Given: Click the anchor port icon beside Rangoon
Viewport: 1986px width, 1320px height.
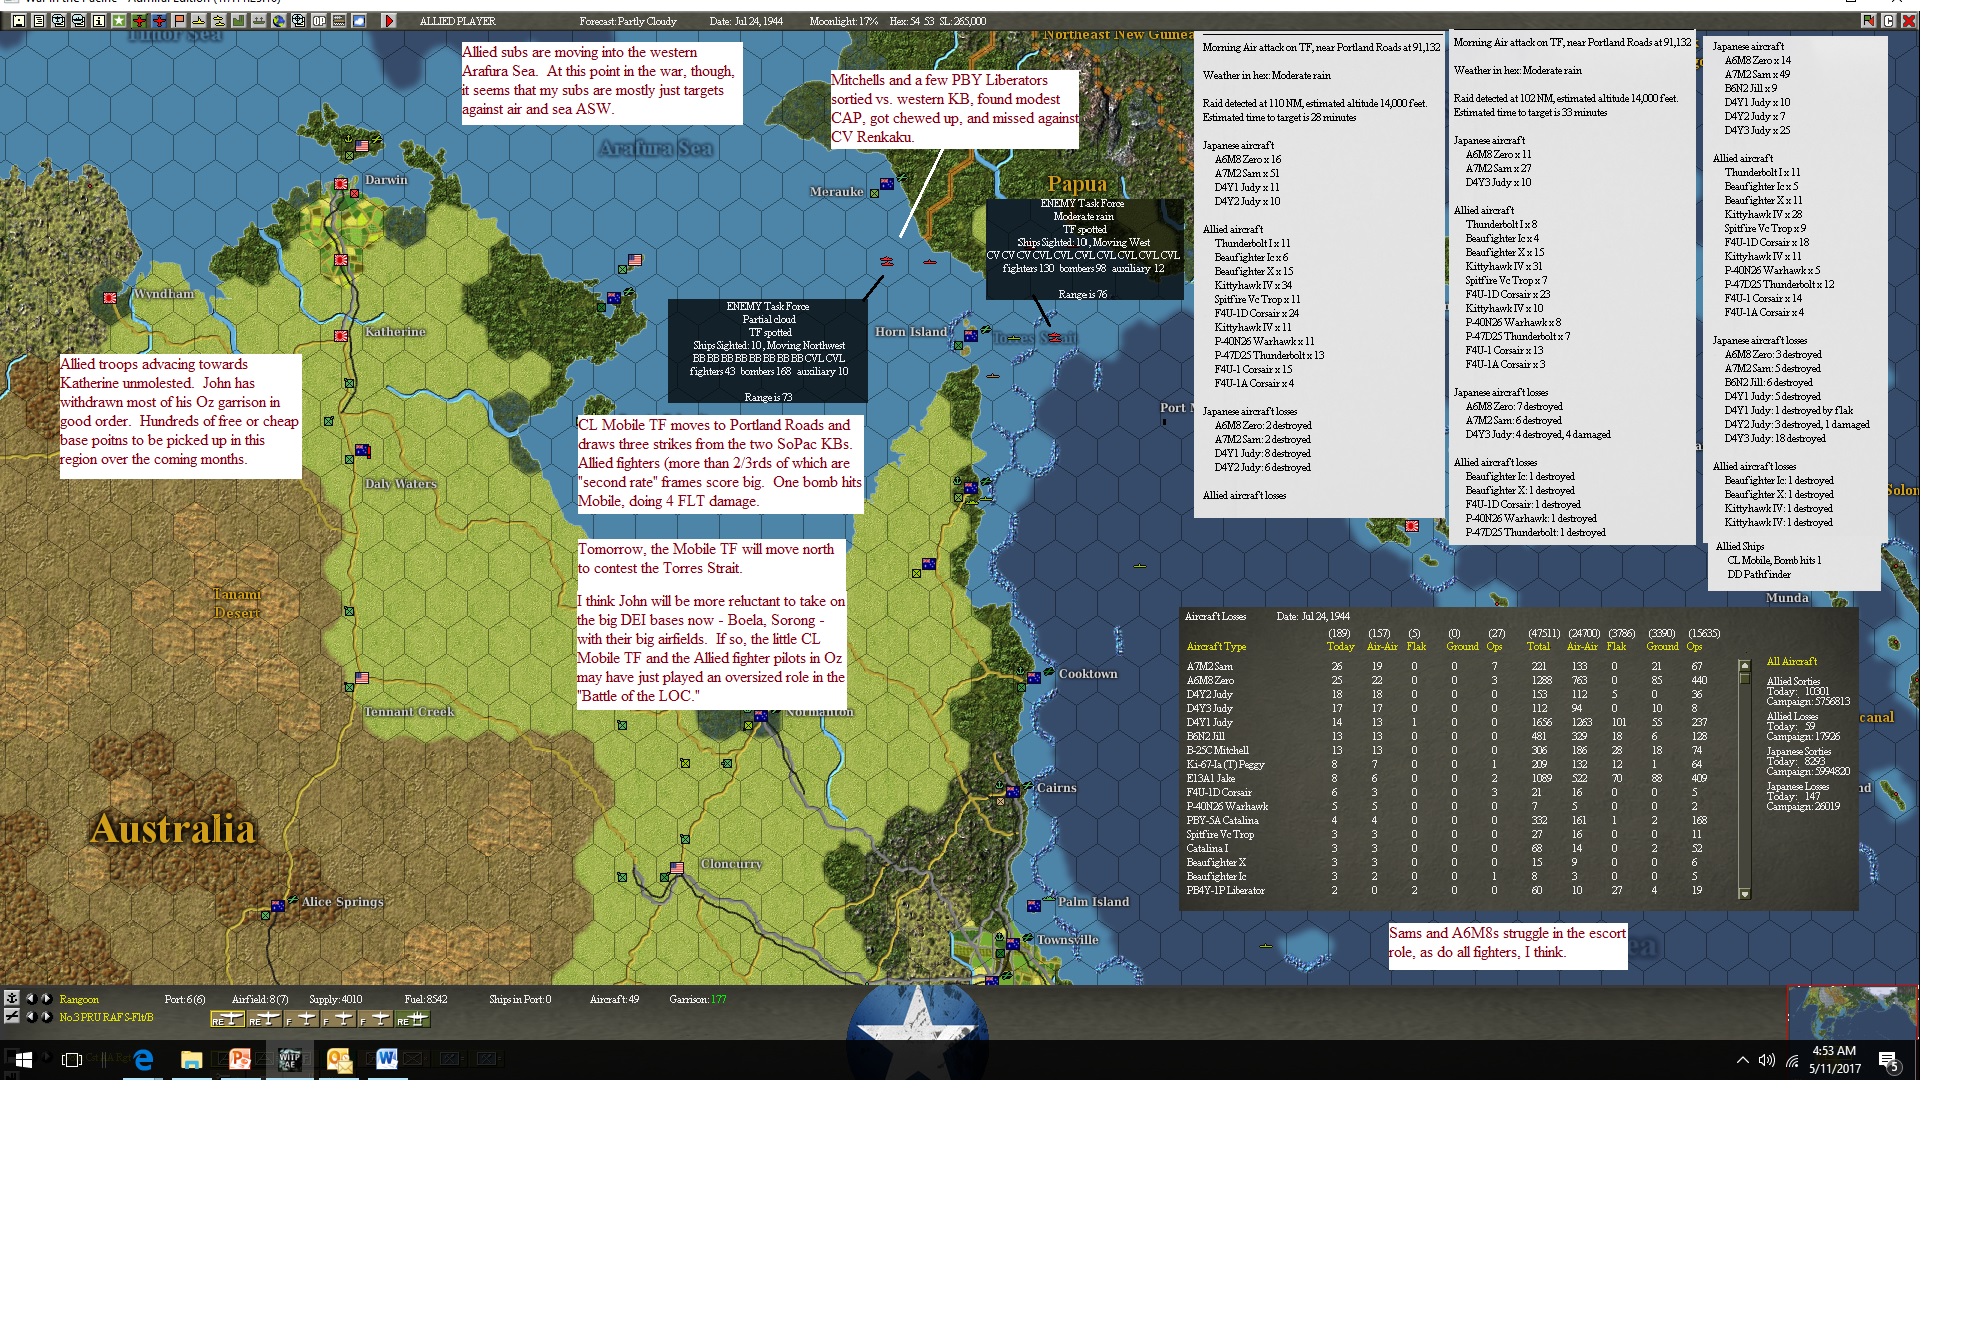Looking at the screenshot, I should pyautogui.click(x=12, y=998).
